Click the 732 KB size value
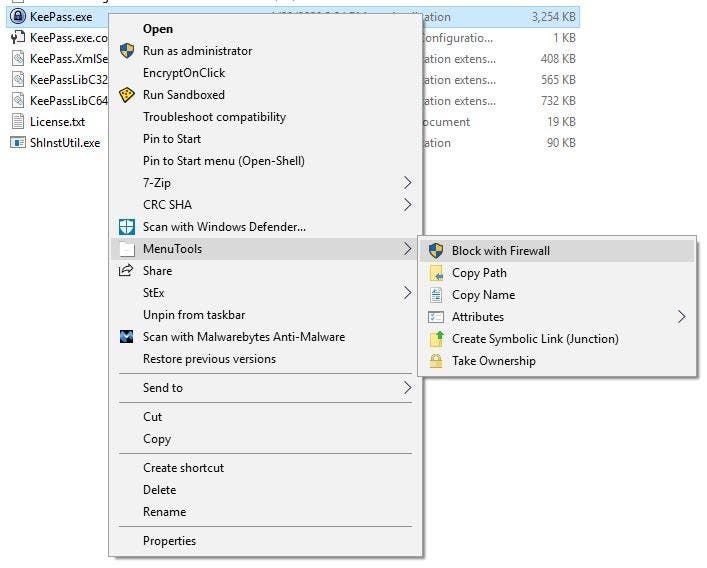 coord(558,101)
